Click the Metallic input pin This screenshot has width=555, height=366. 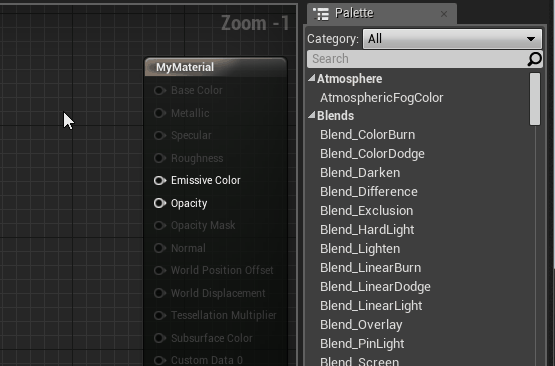click(160, 113)
